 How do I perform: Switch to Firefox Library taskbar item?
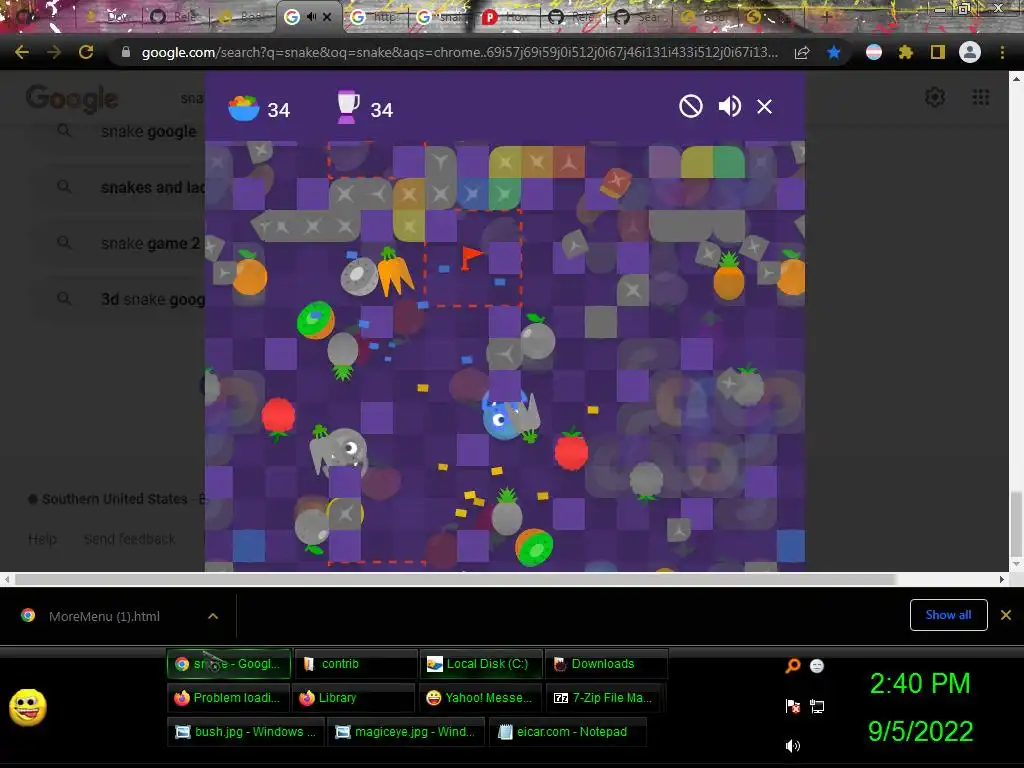[x=353, y=697]
